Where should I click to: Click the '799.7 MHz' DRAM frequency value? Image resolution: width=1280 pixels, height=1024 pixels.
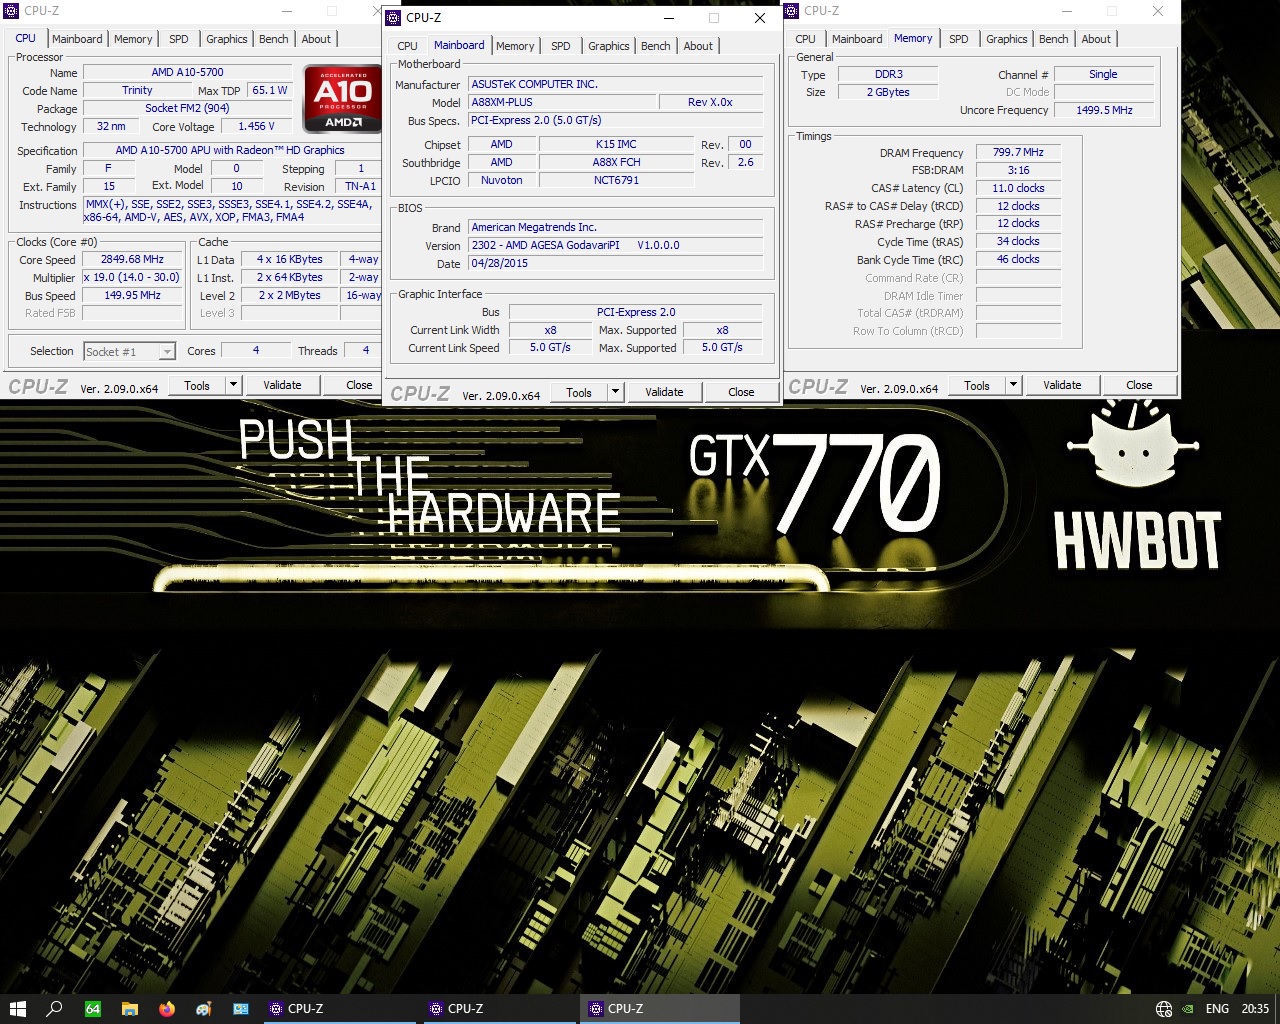(1018, 152)
